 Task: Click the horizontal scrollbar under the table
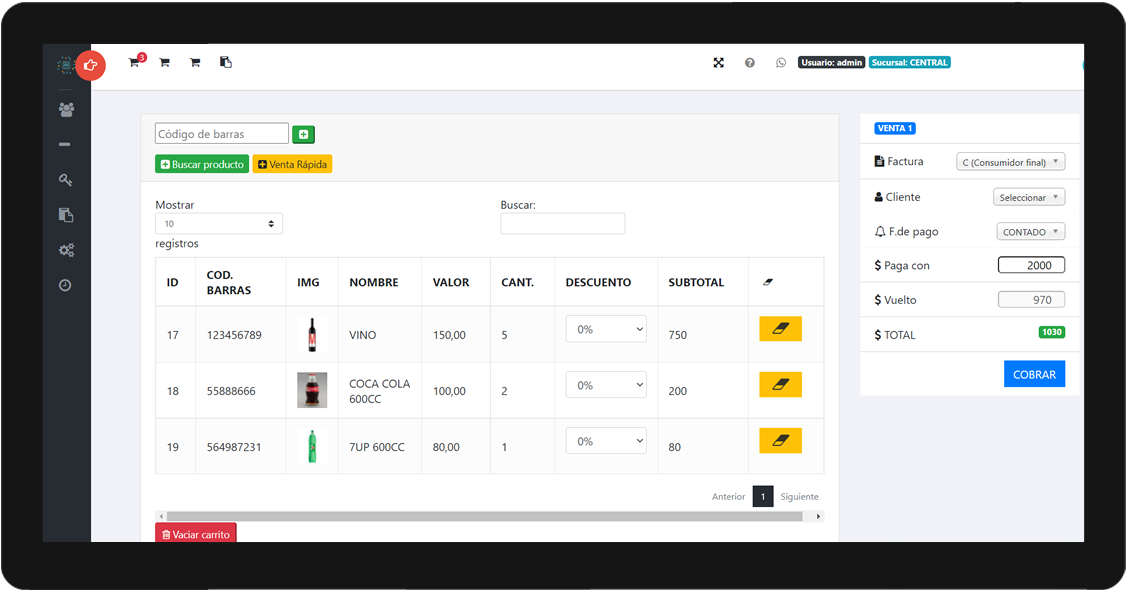[484, 517]
